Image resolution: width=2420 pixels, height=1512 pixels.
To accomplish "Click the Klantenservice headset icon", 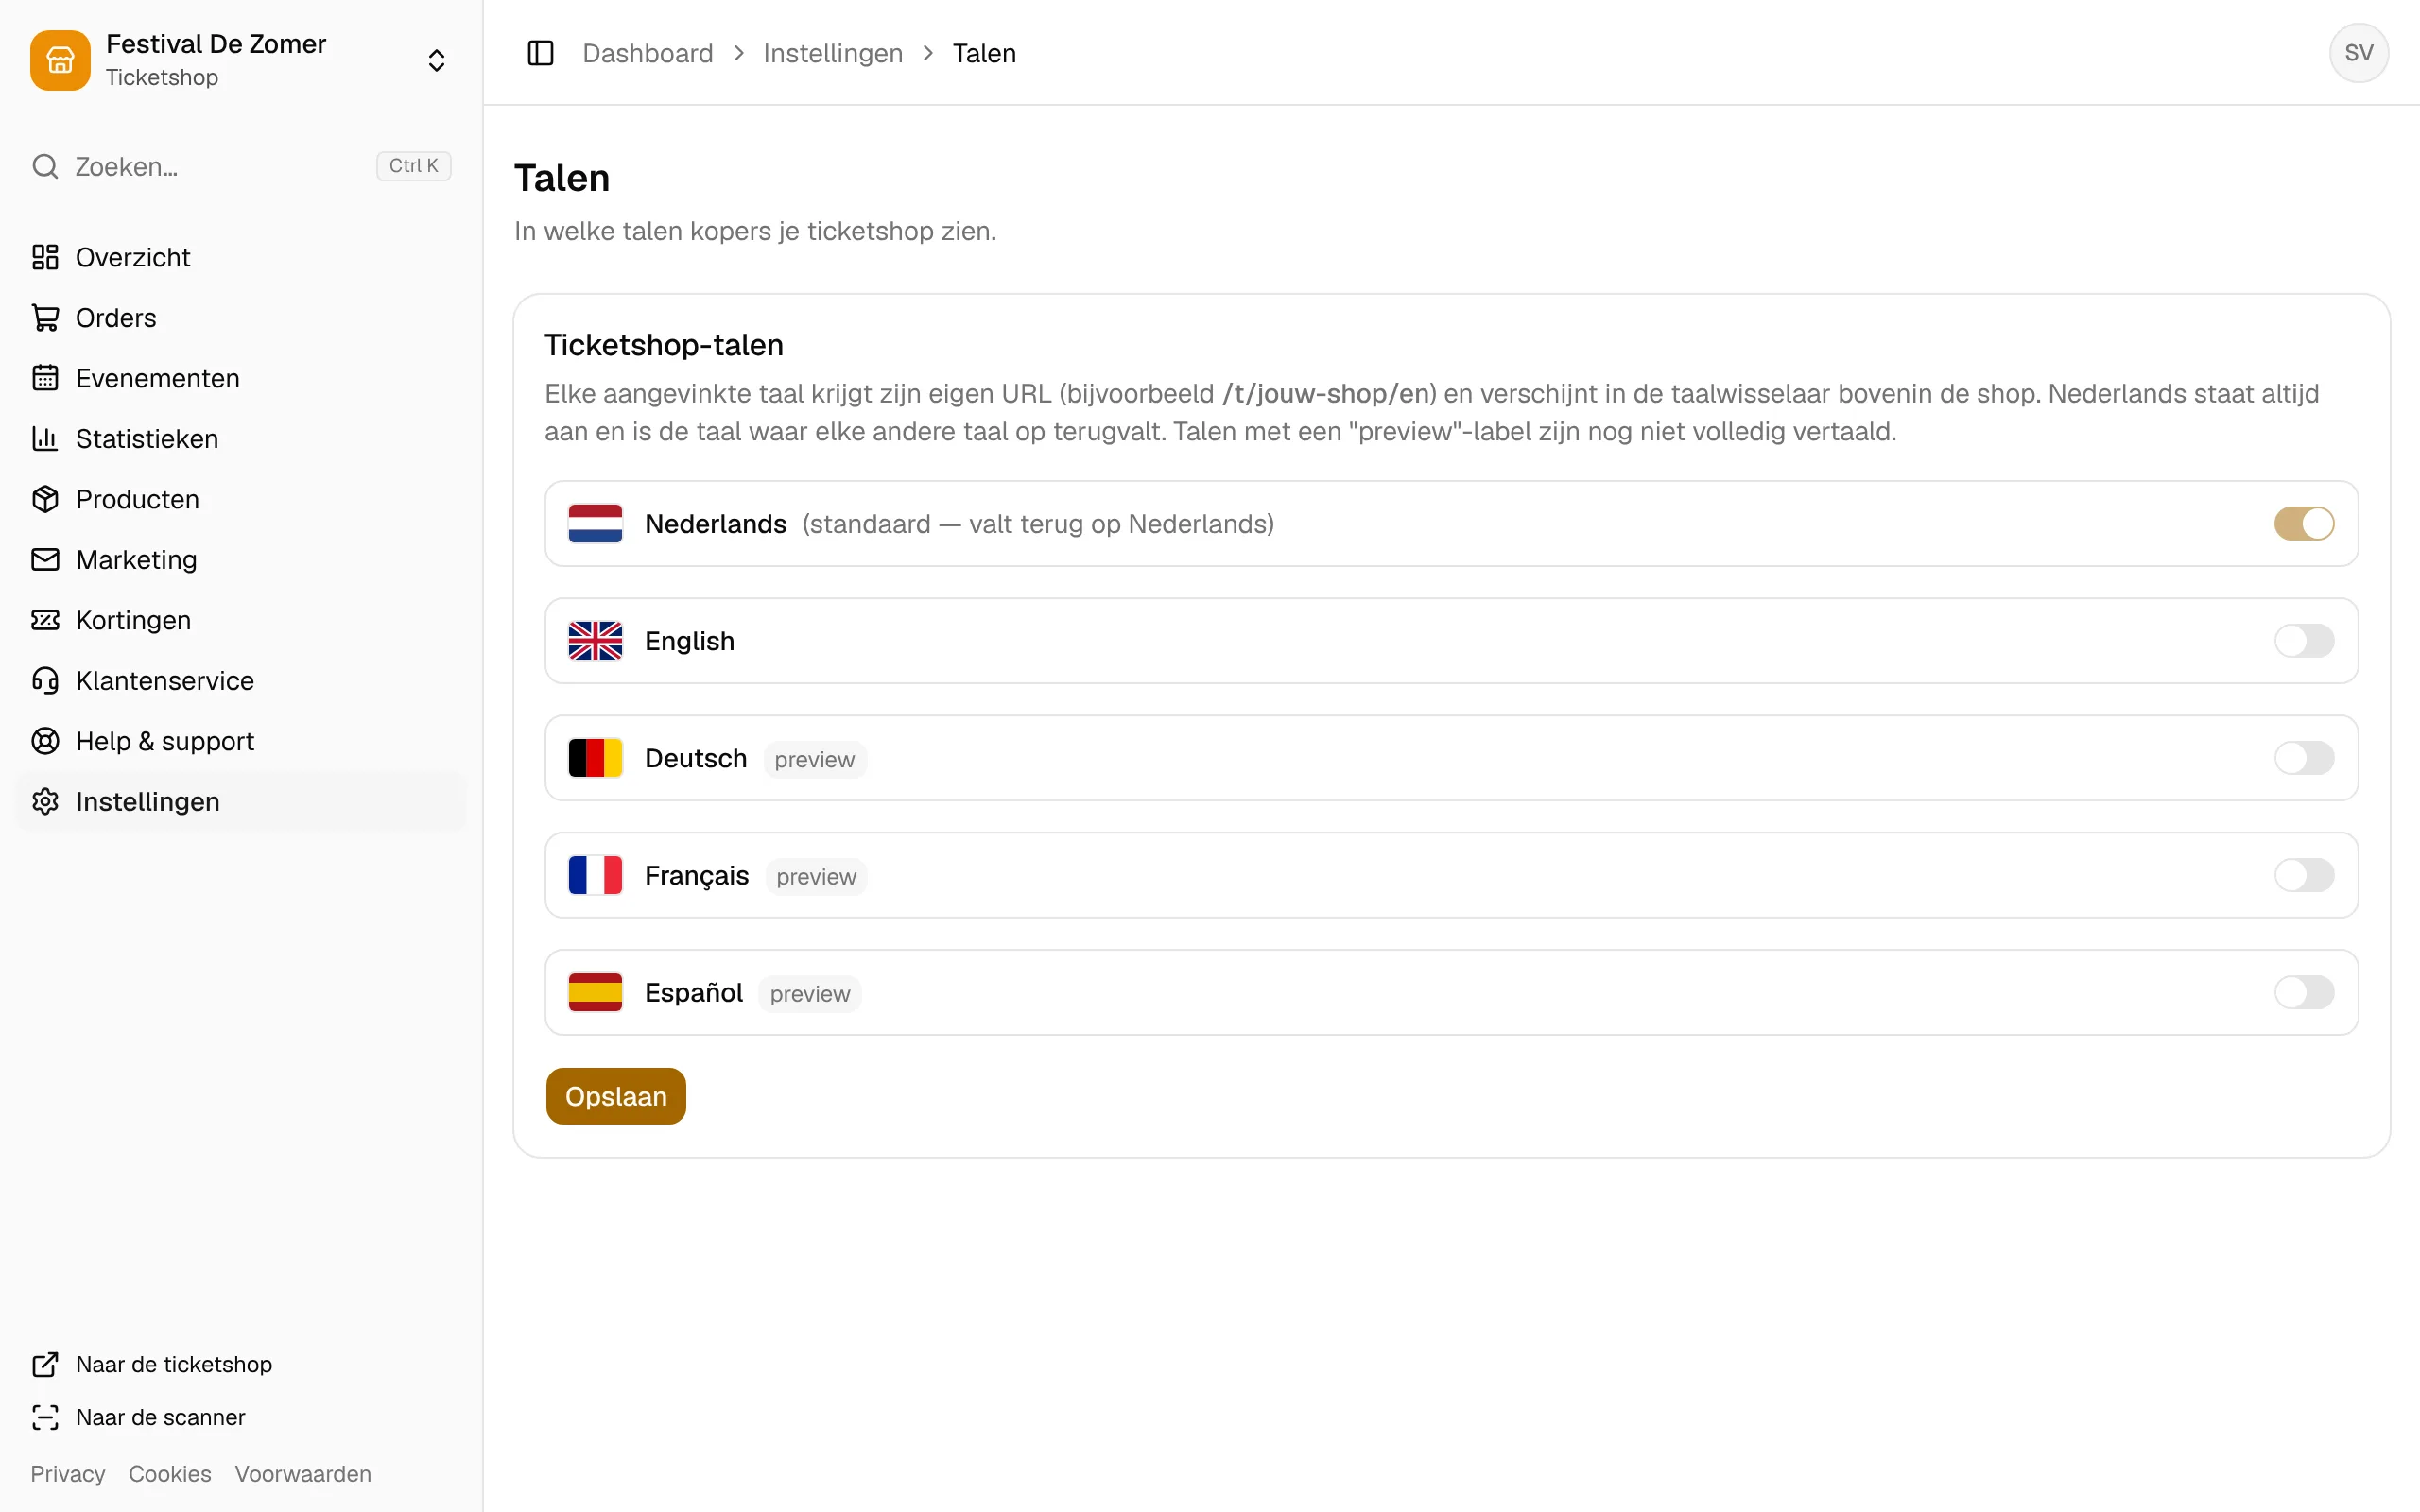I will pos(45,681).
